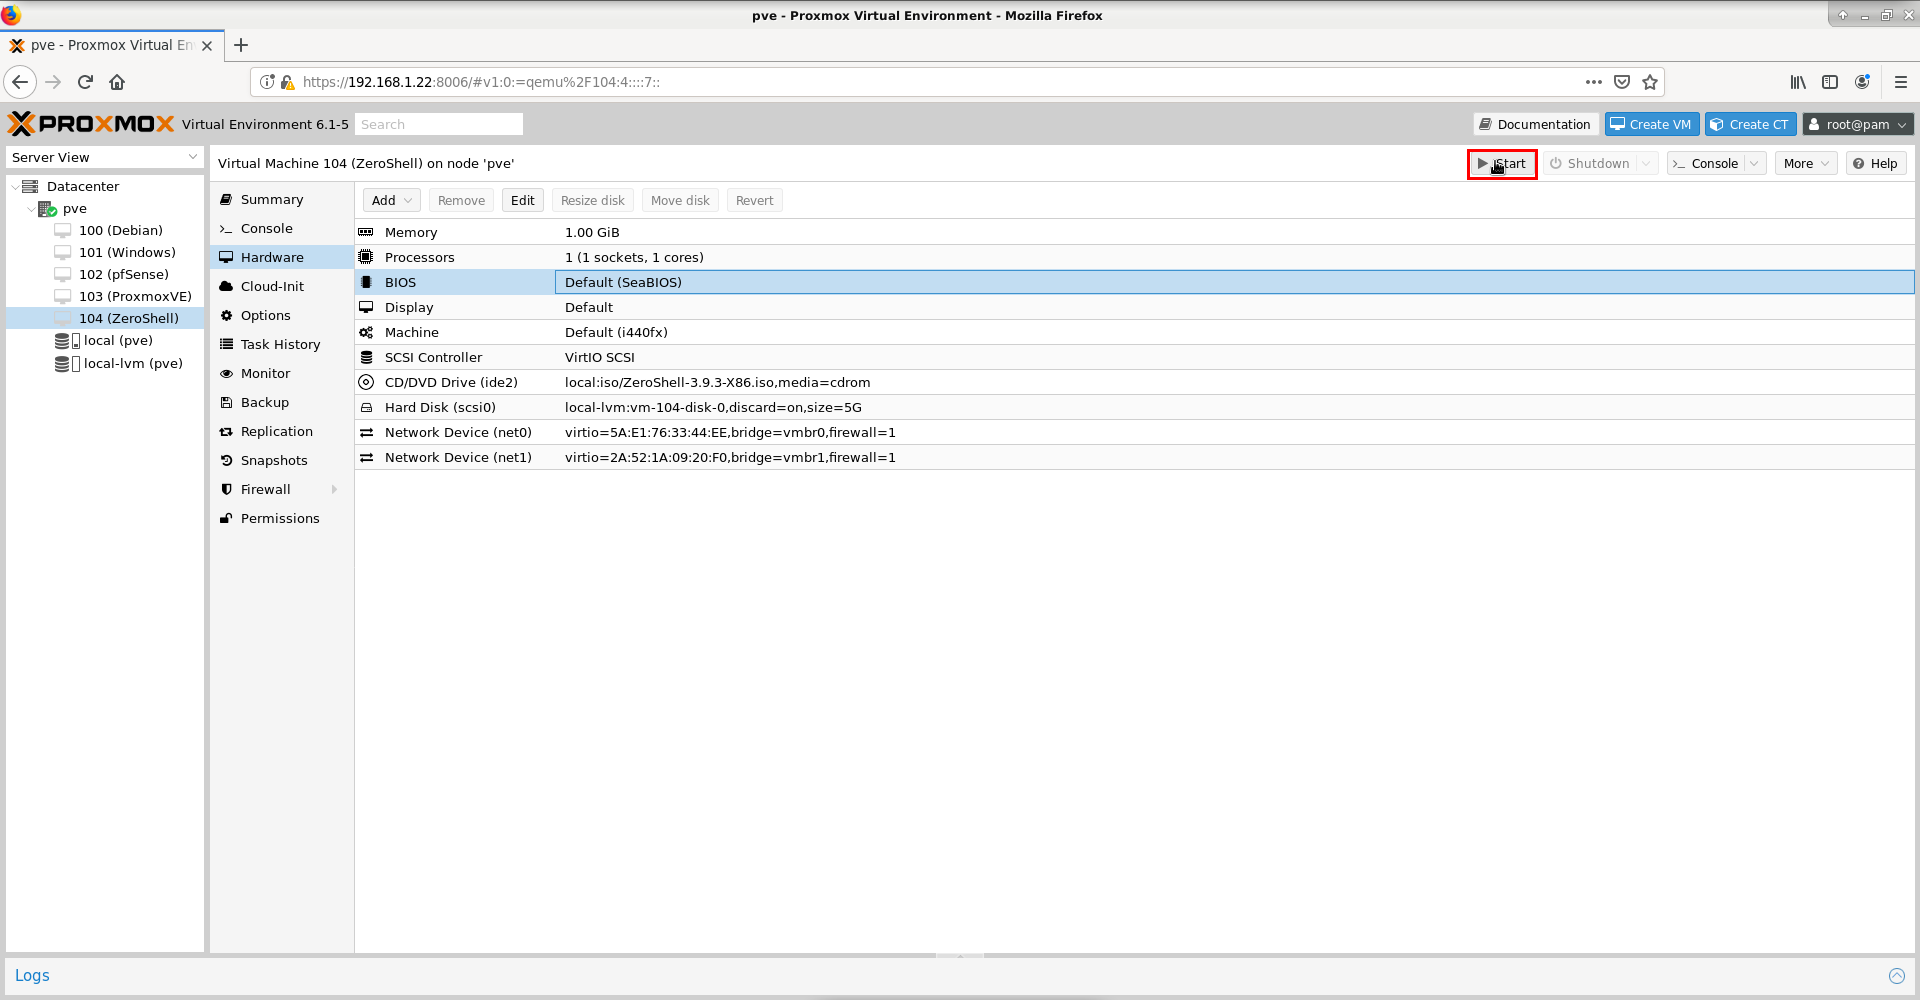1920x1000 pixels.
Task: Click the site security lock icon
Action: 288,82
